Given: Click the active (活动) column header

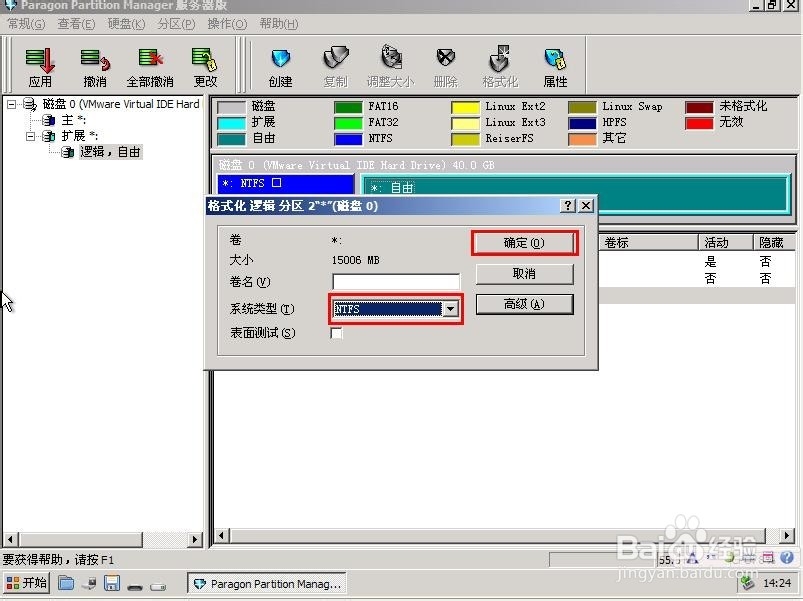Looking at the screenshot, I should pyautogui.click(x=726, y=242).
